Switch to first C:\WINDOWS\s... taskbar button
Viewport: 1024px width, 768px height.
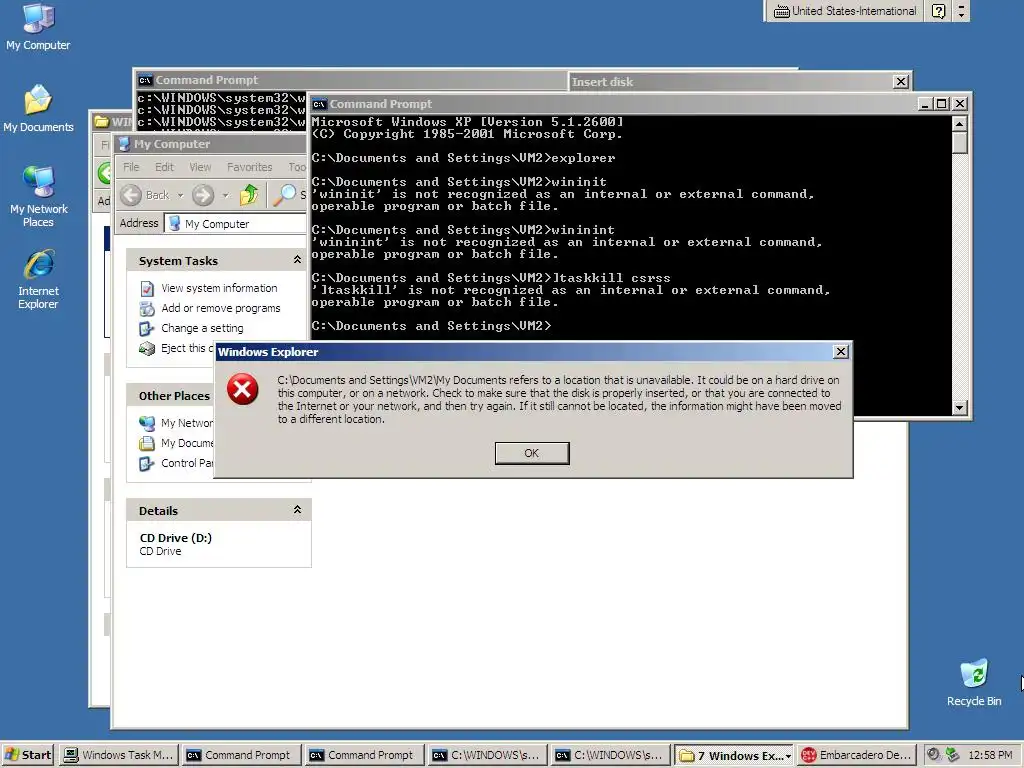coord(487,755)
